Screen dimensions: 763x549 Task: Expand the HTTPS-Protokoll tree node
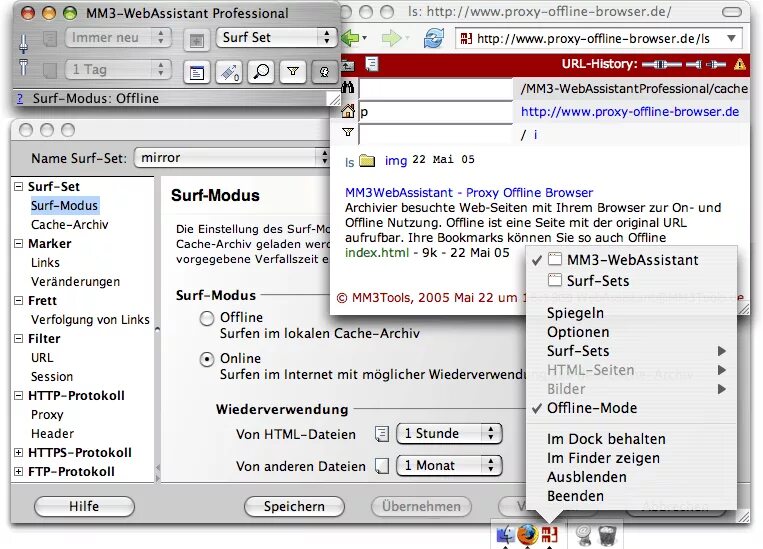[x=18, y=453]
